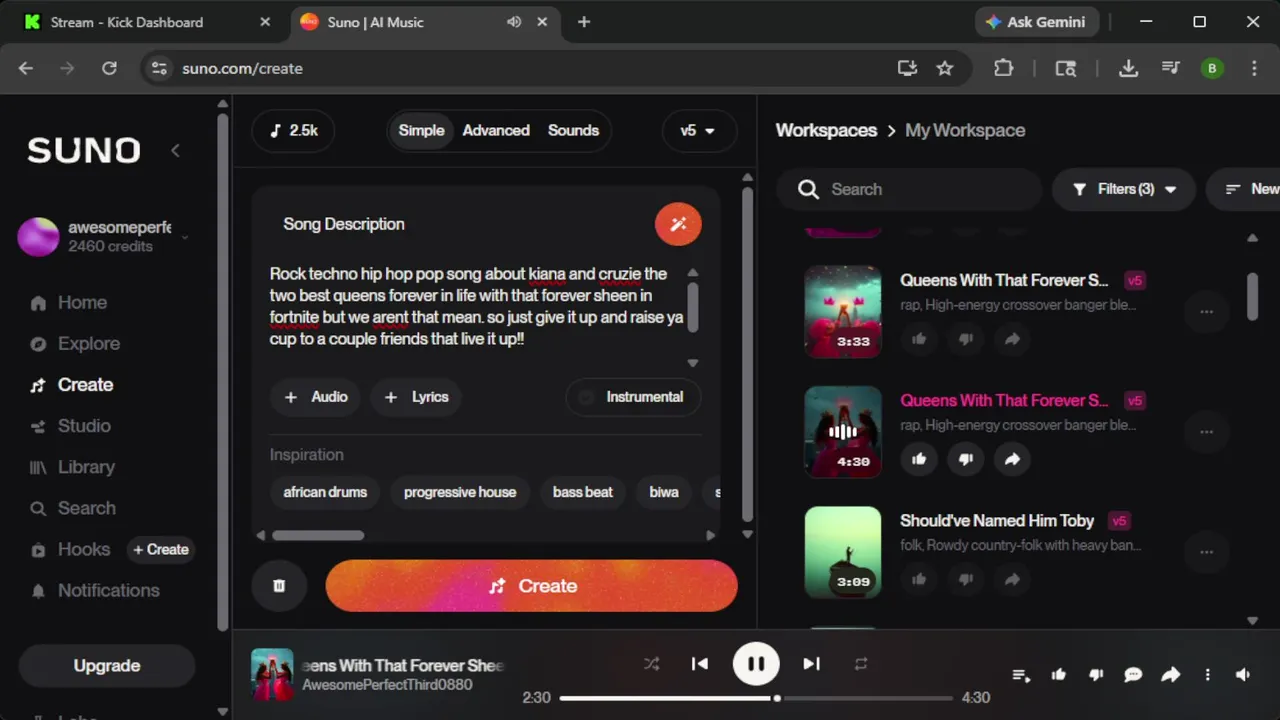Switch to the Sounds tab
This screenshot has height=720, width=1280.
573,130
